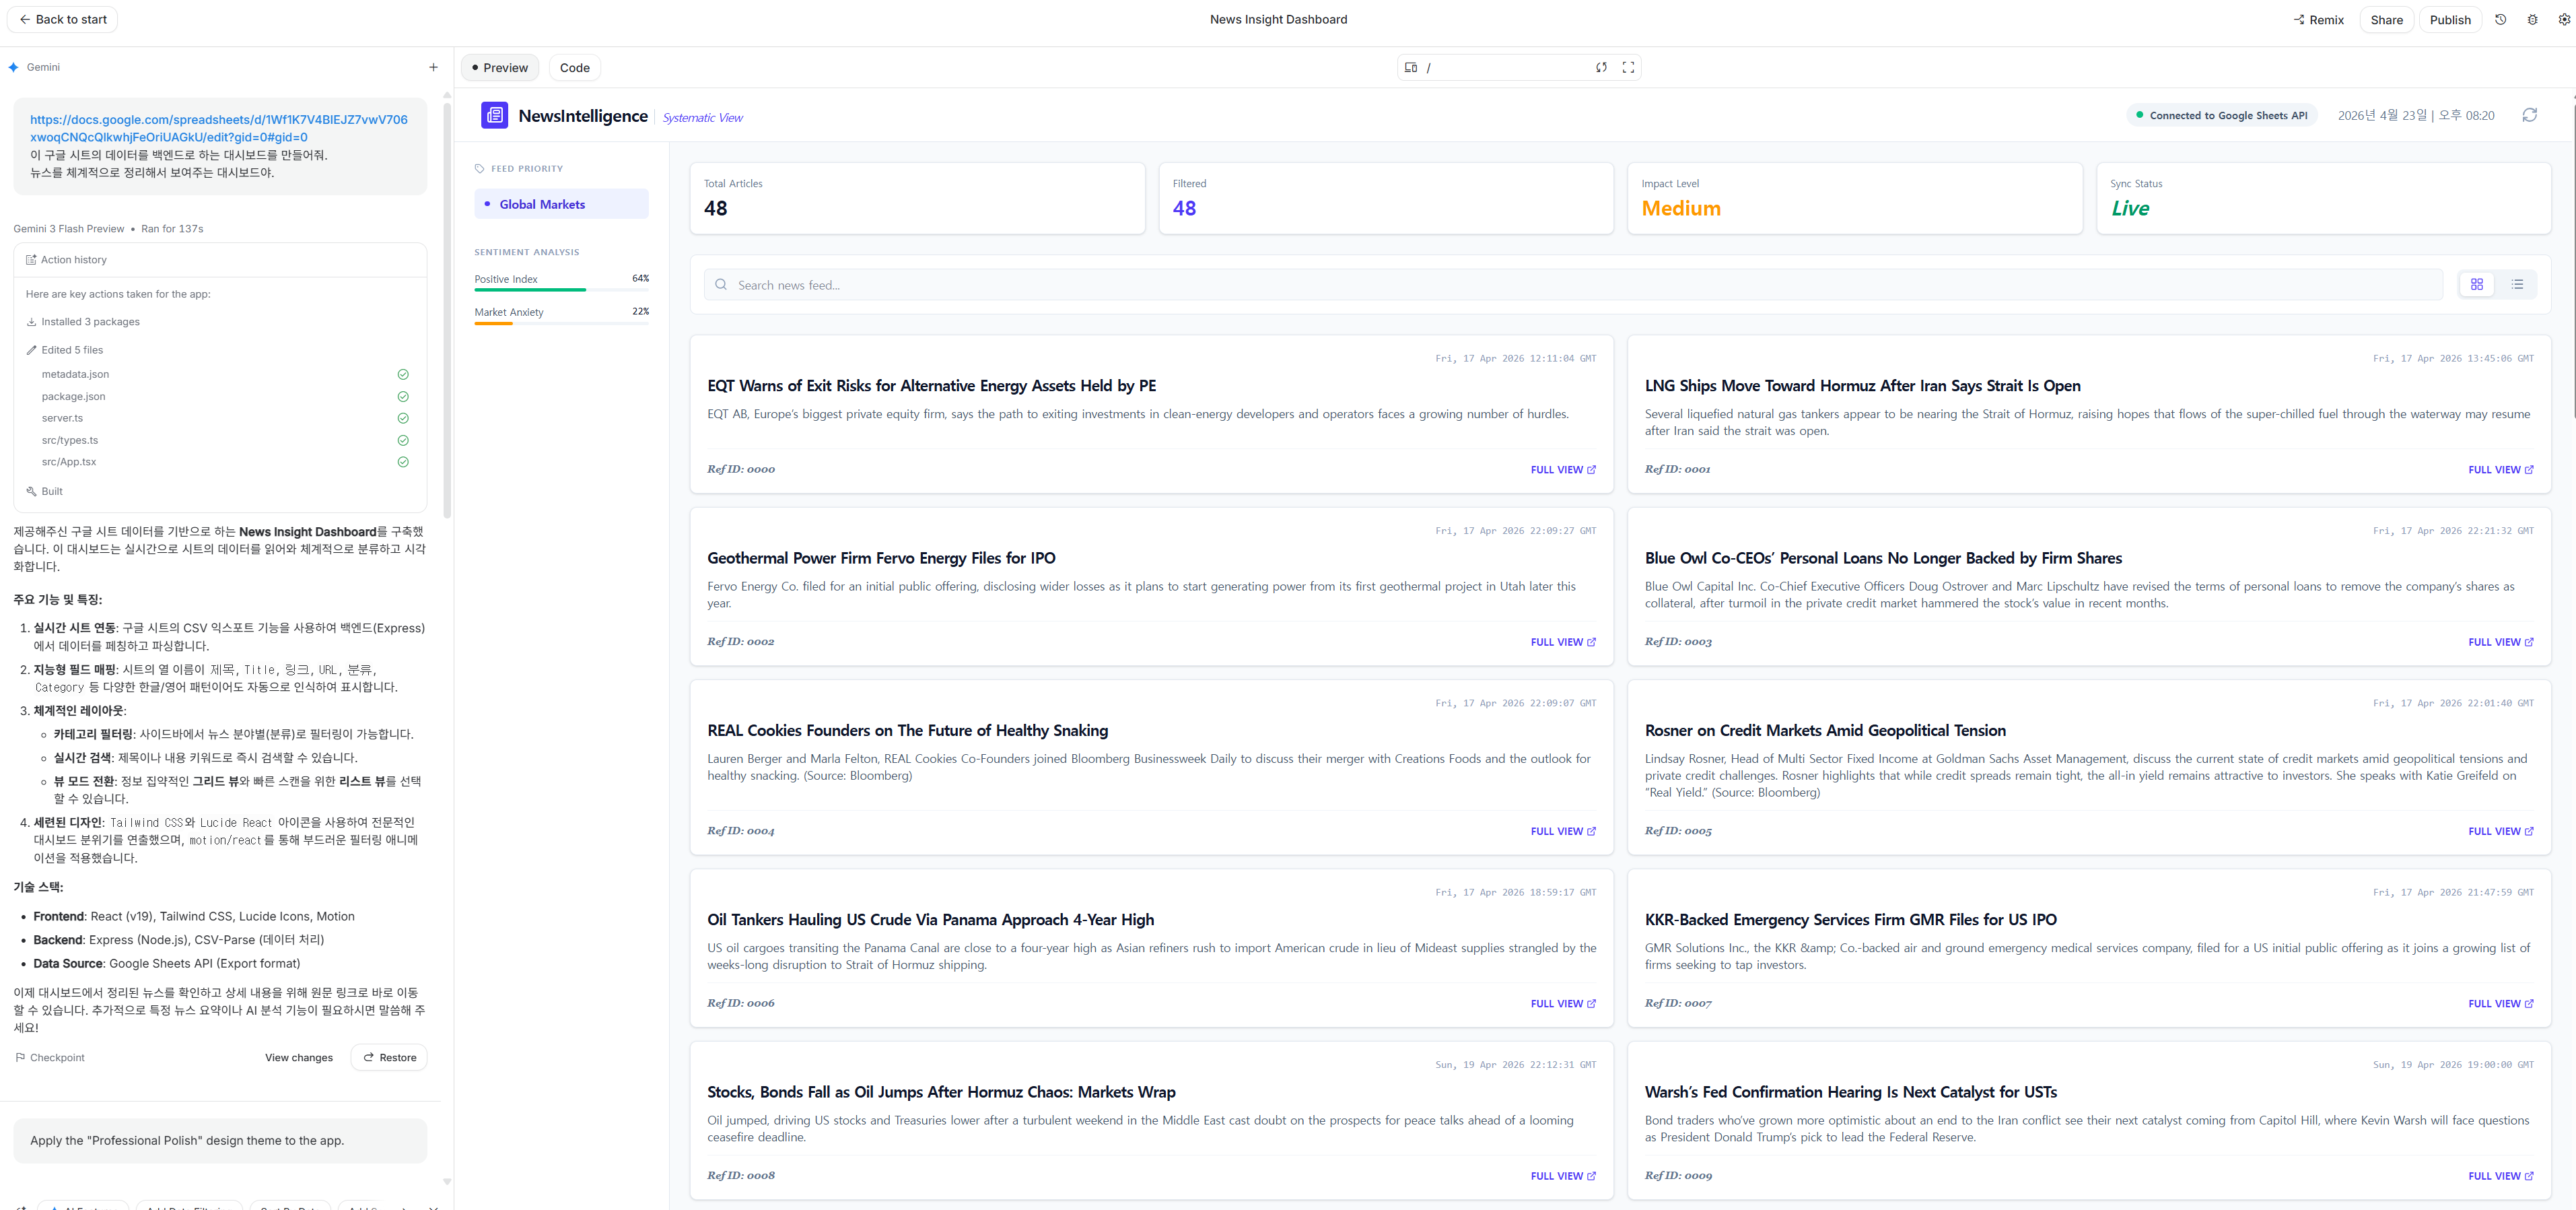The image size is (2576, 1210).
Task: Start a new chat with plus icon
Action: click(x=433, y=67)
